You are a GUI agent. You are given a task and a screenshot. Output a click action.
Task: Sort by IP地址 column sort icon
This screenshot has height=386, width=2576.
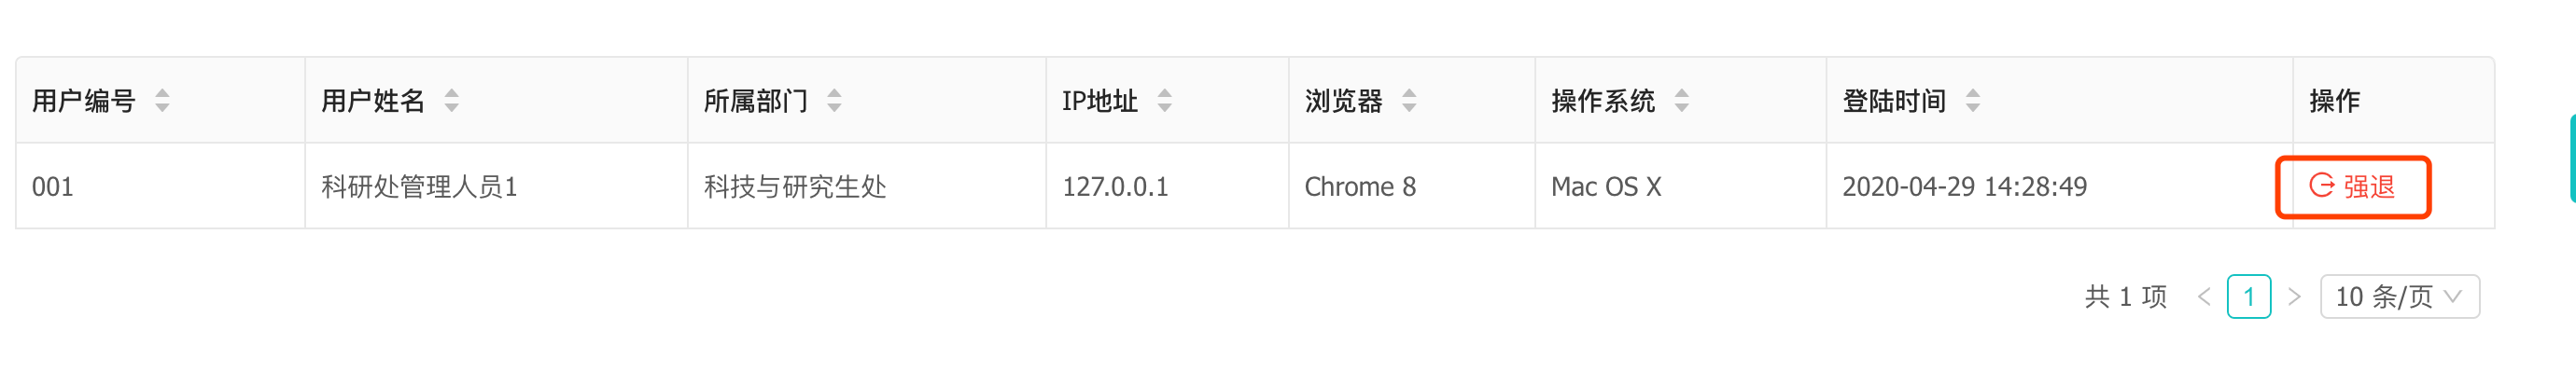click(1165, 100)
